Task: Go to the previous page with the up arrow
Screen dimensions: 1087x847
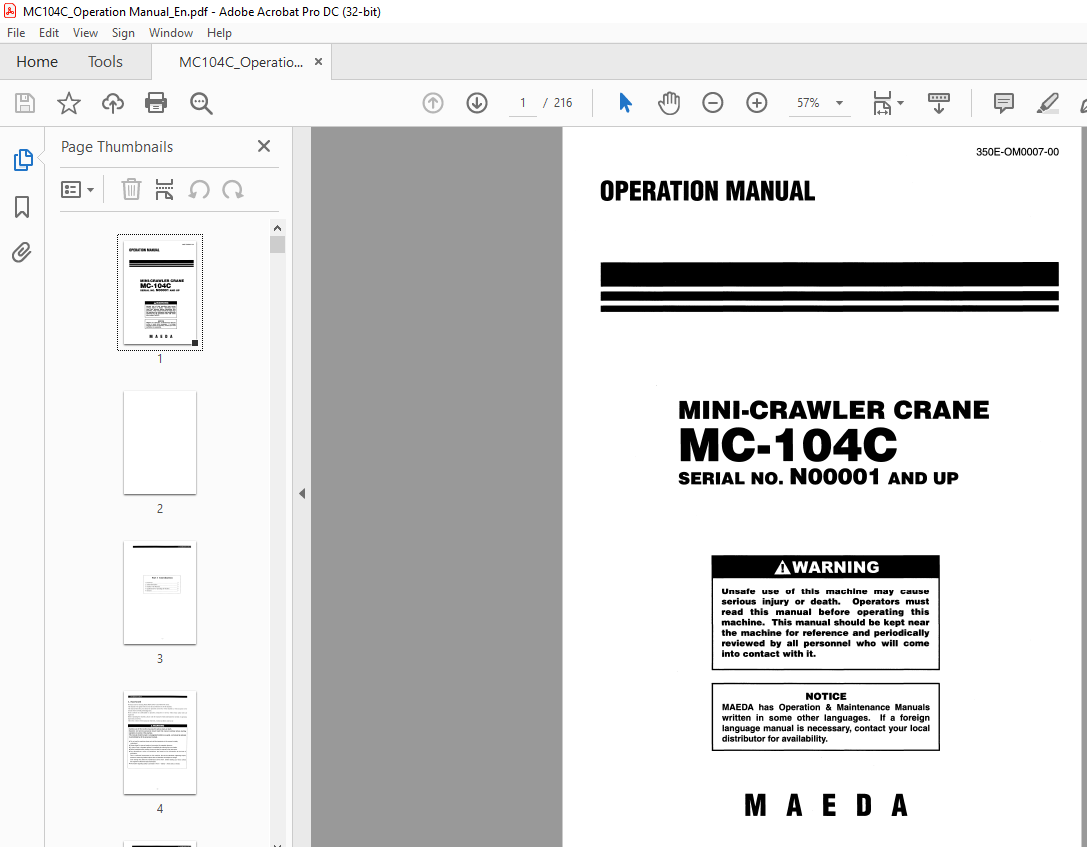Action: coord(433,103)
